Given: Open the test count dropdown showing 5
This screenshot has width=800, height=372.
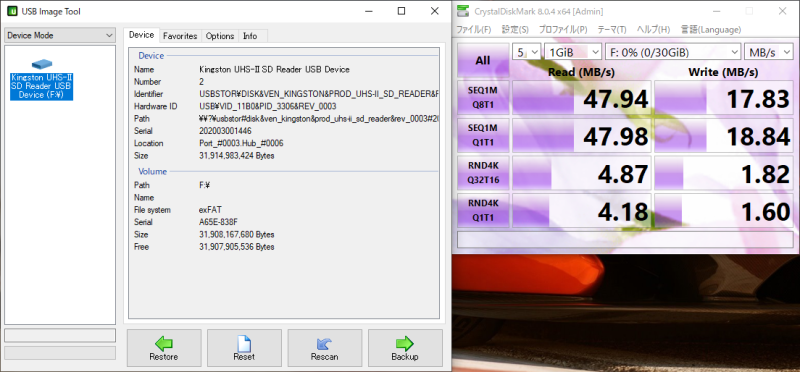Looking at the screenshot, I should [x=527, y=52].
